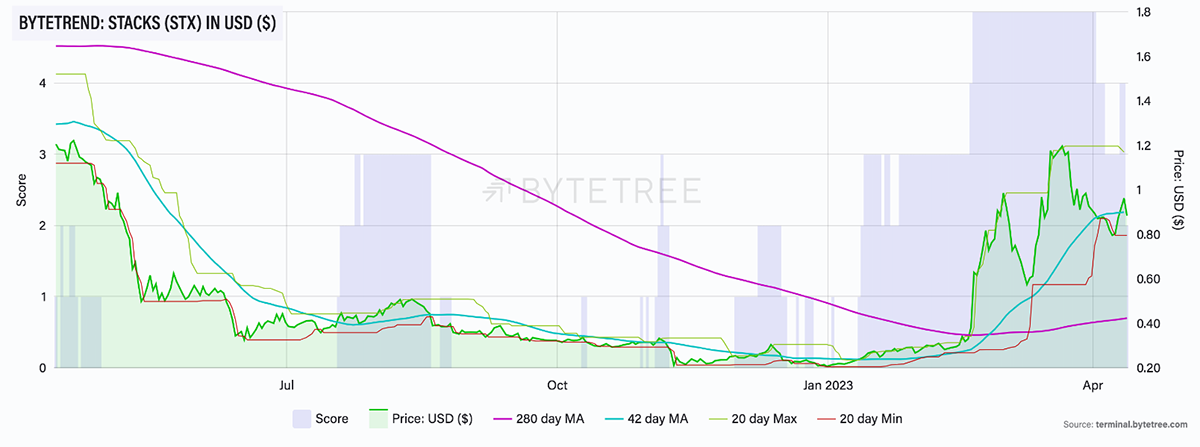Click the 1.8 value on the price axis
The height and width of the screenshot is (447, 1200).
point(1145,12)
